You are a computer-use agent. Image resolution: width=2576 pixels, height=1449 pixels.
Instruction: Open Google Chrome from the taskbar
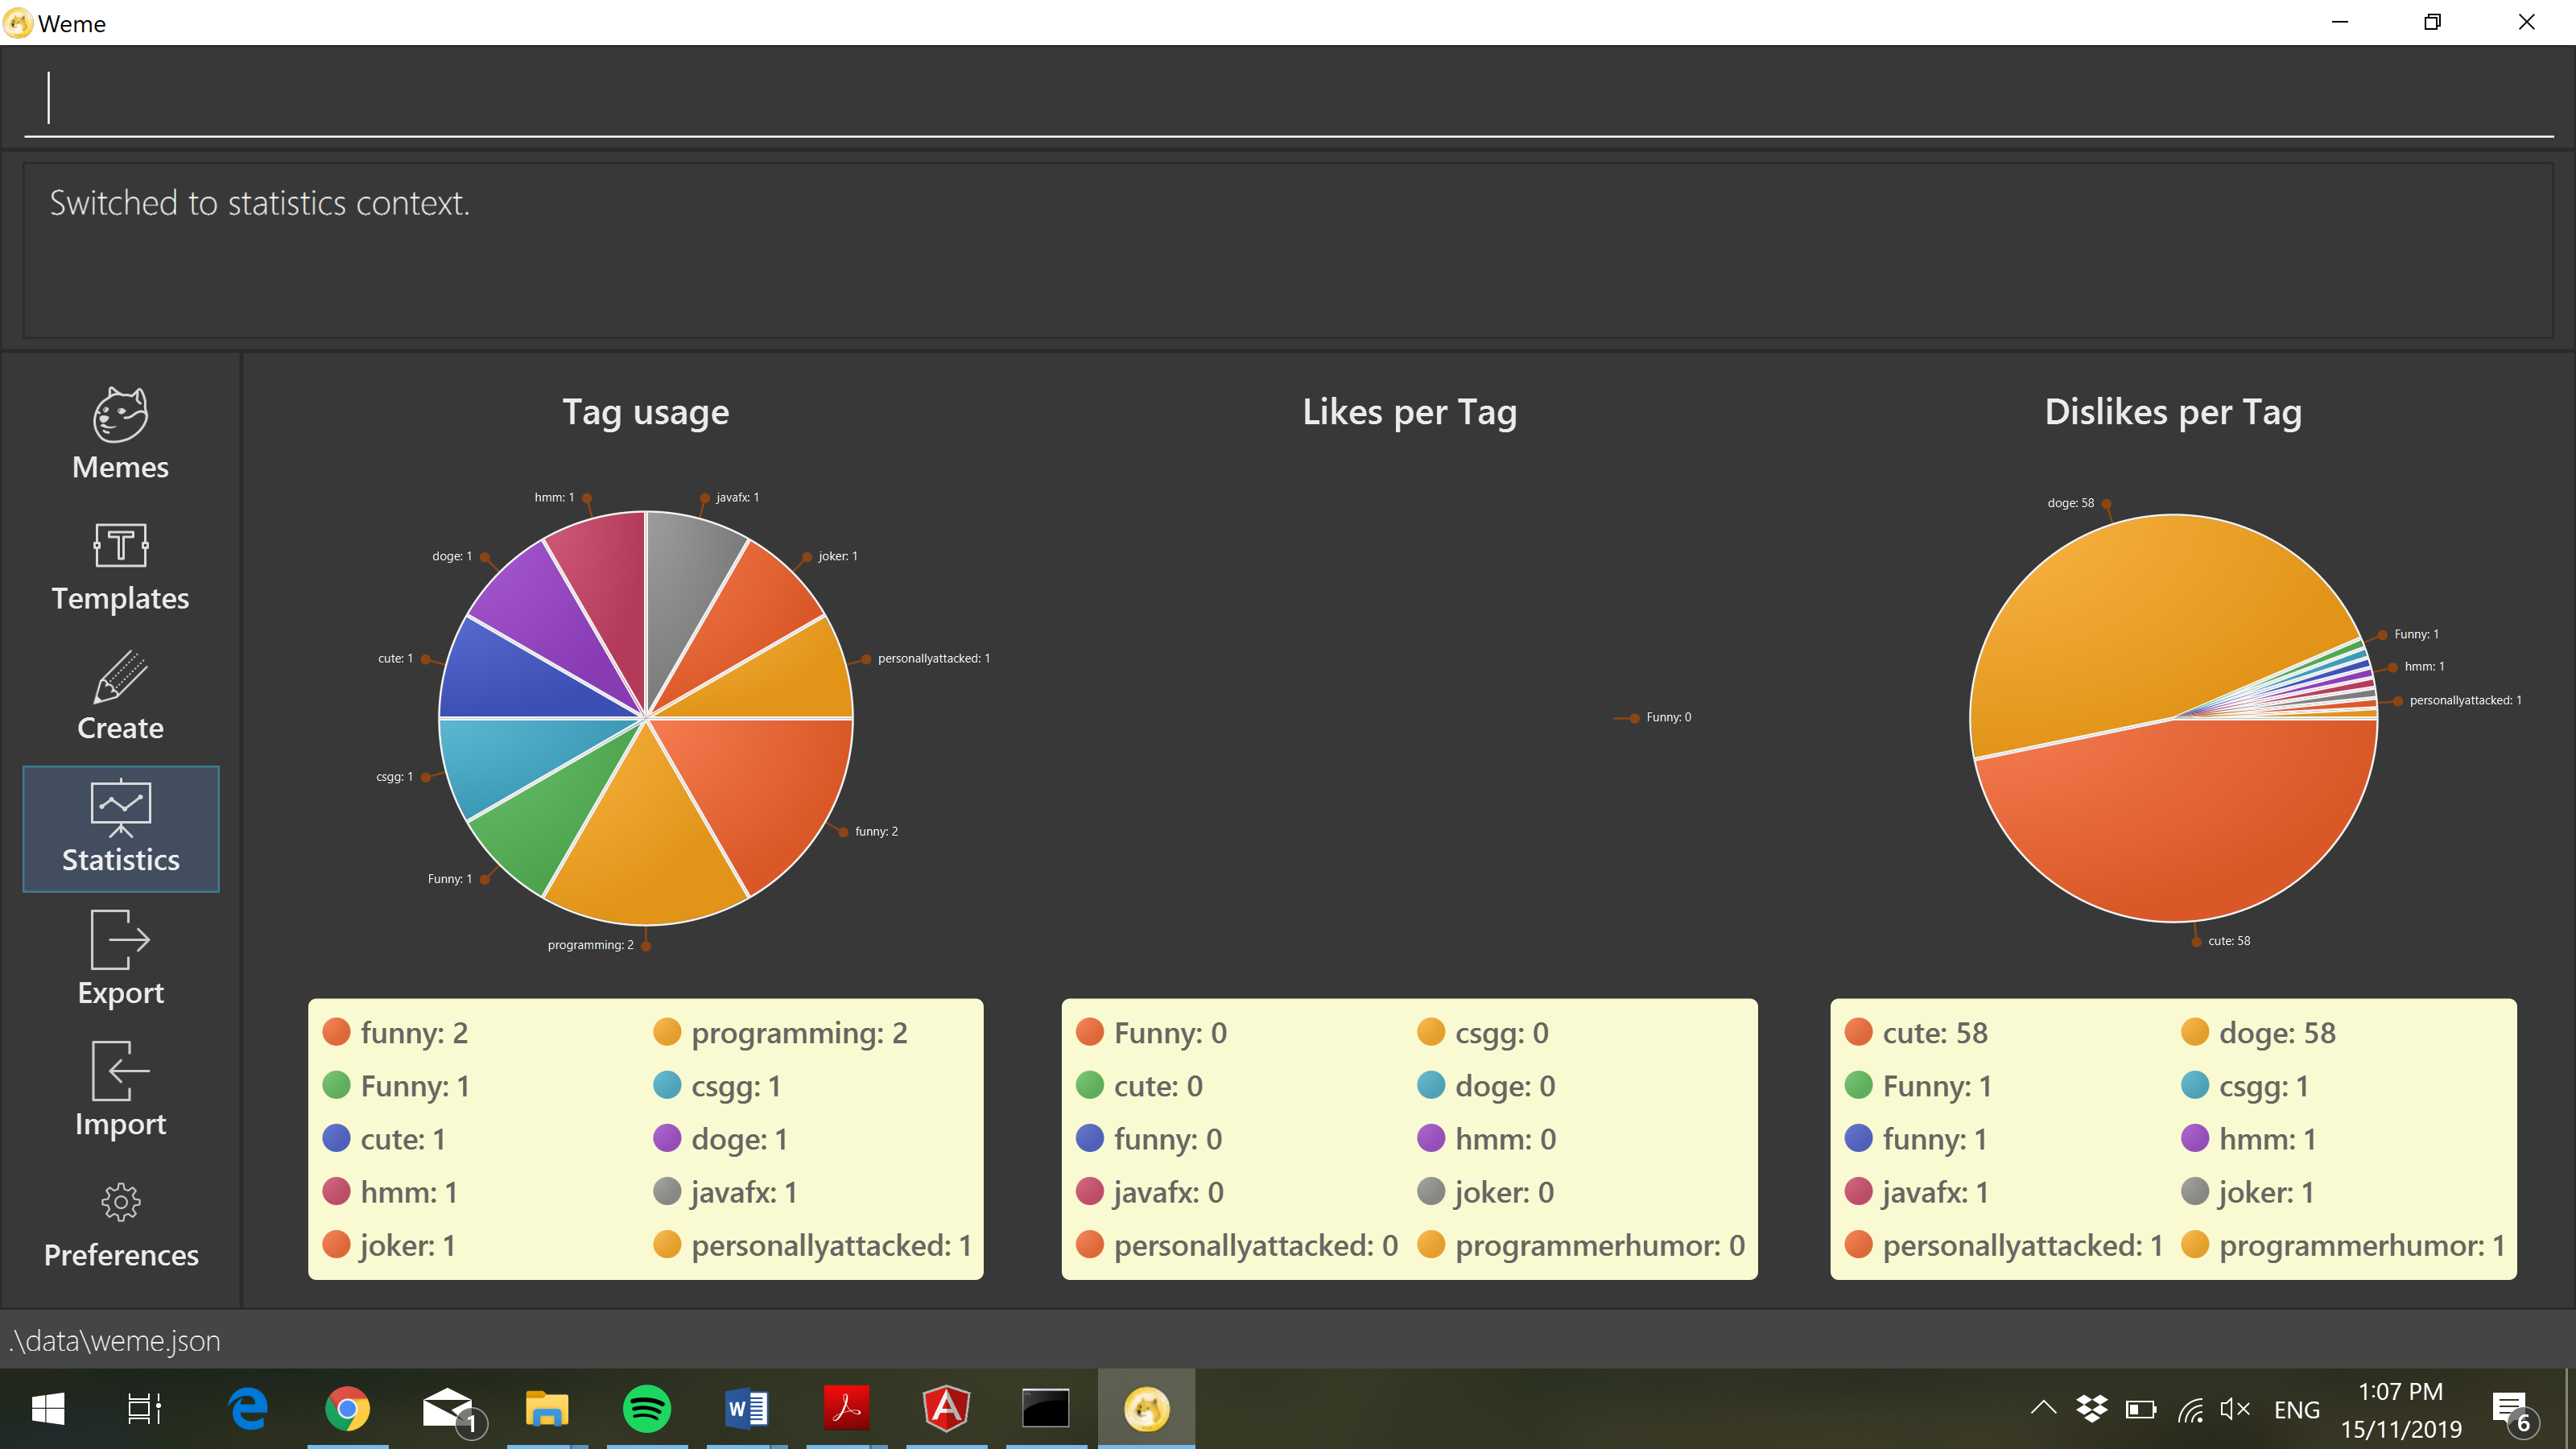(347, 1409)
